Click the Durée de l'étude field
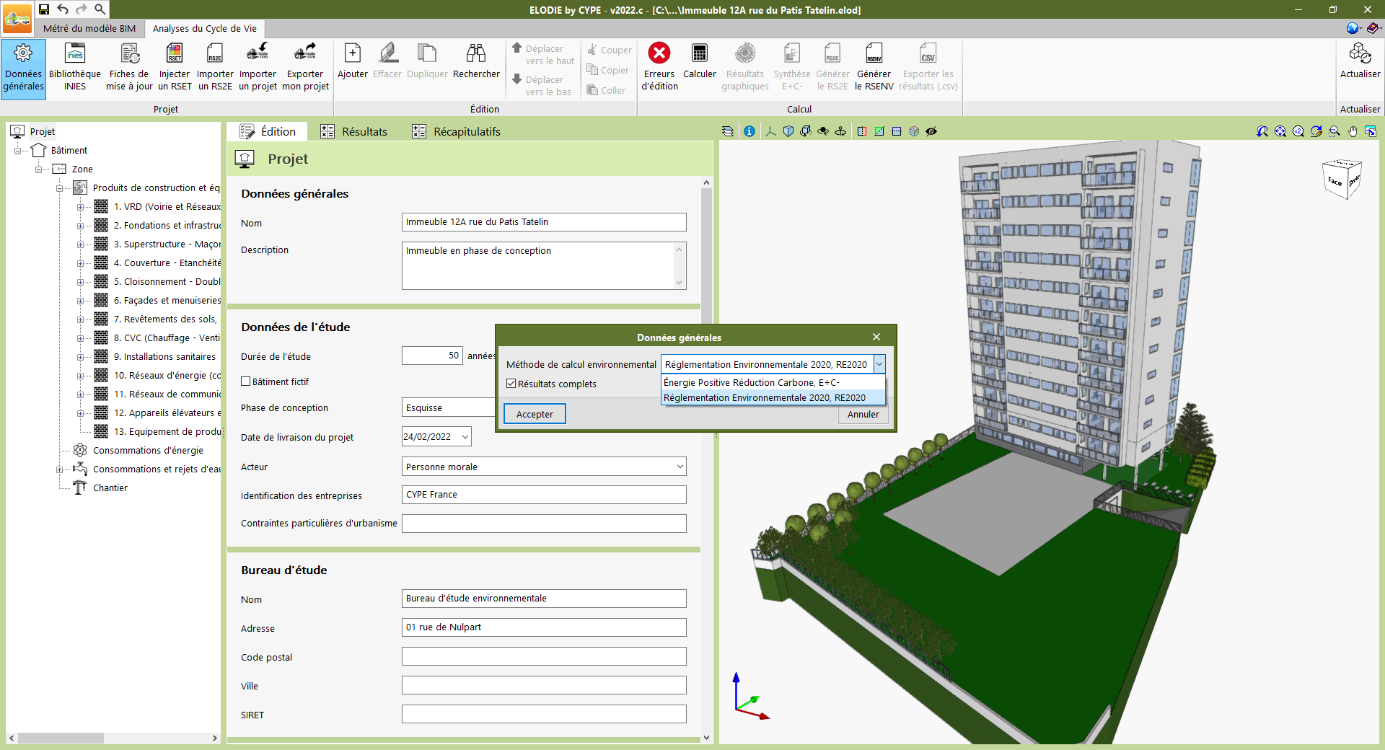The height and width of the screenshot is (750, 1385). [x=432, y=355]
